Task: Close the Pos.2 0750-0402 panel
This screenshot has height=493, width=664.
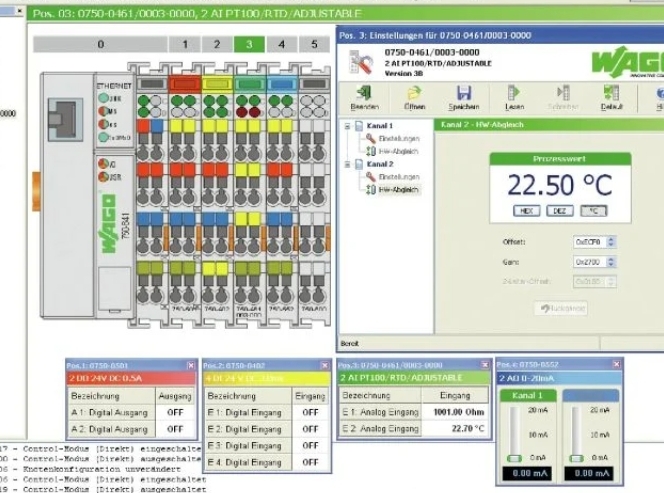Action: coord(325,366)
